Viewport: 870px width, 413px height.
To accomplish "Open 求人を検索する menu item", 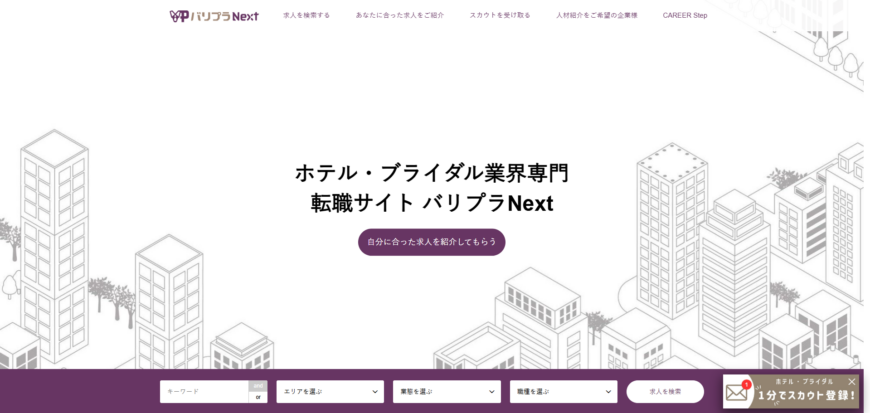I will coord(306,16).
